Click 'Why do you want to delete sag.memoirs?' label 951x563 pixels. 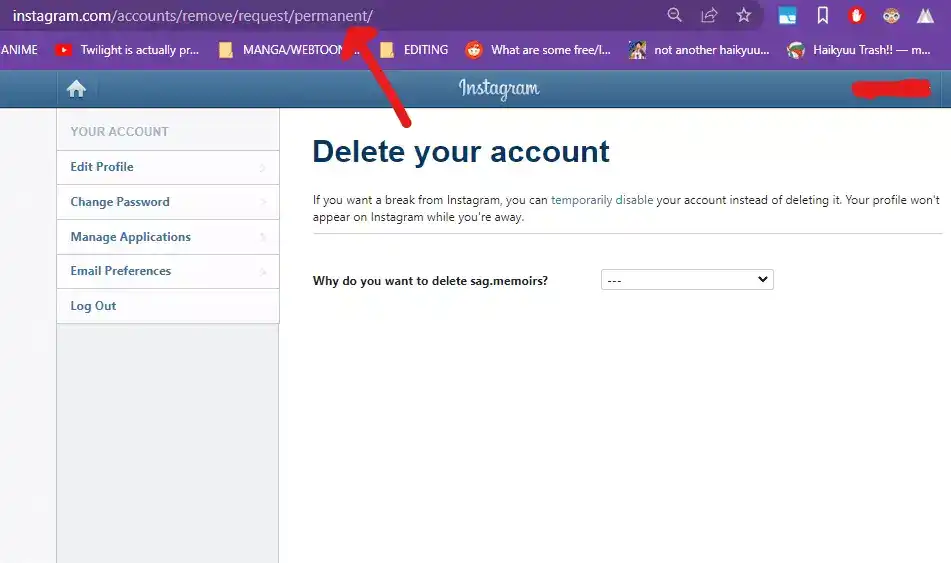(x=430, y=281)
